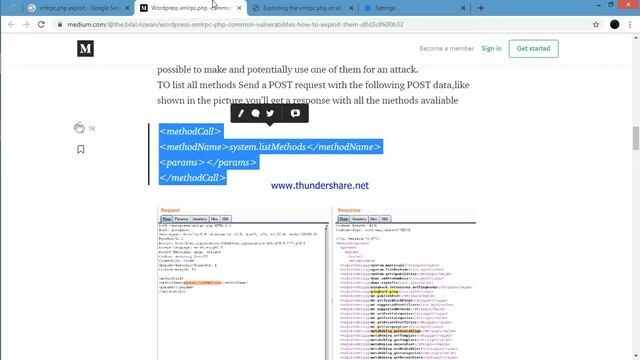Click the respond speech bubble in popup
The width and height of the screenshot is (640, 360).
[256, 113]
